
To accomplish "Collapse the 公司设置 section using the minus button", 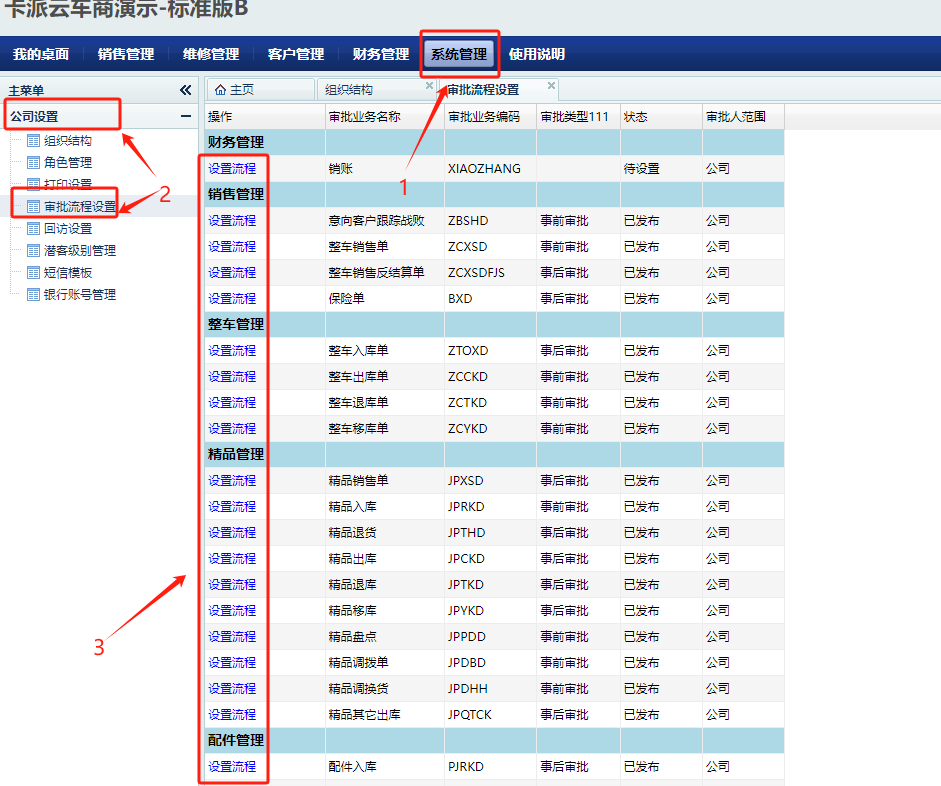I will tap(185, 117).
